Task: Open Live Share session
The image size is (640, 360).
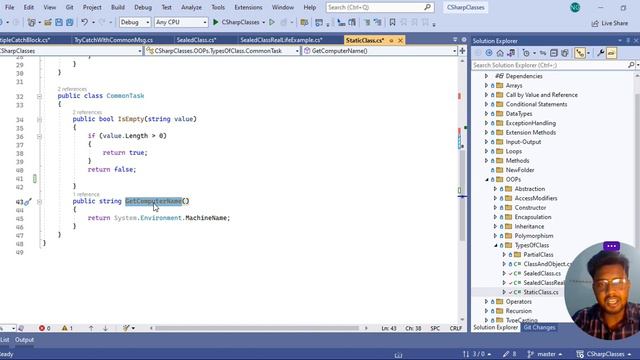Action: (610, 23)
